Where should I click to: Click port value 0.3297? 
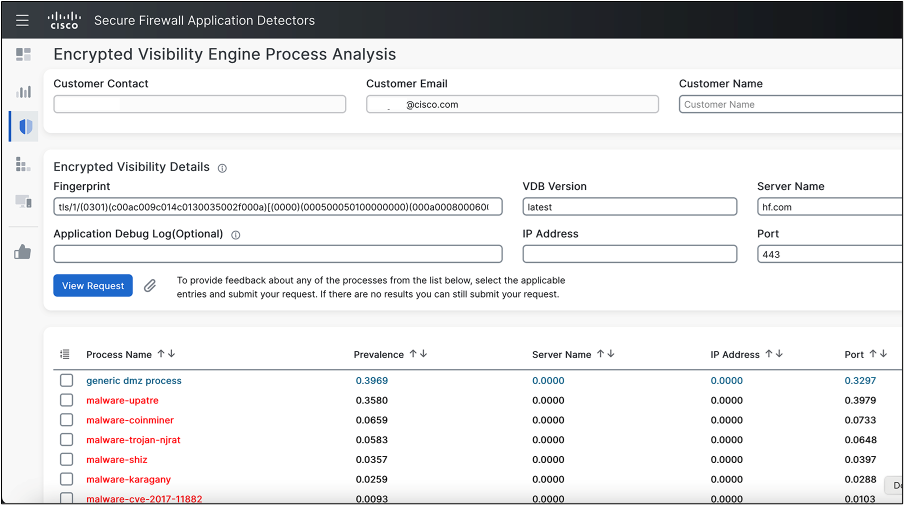click(860, 380)
